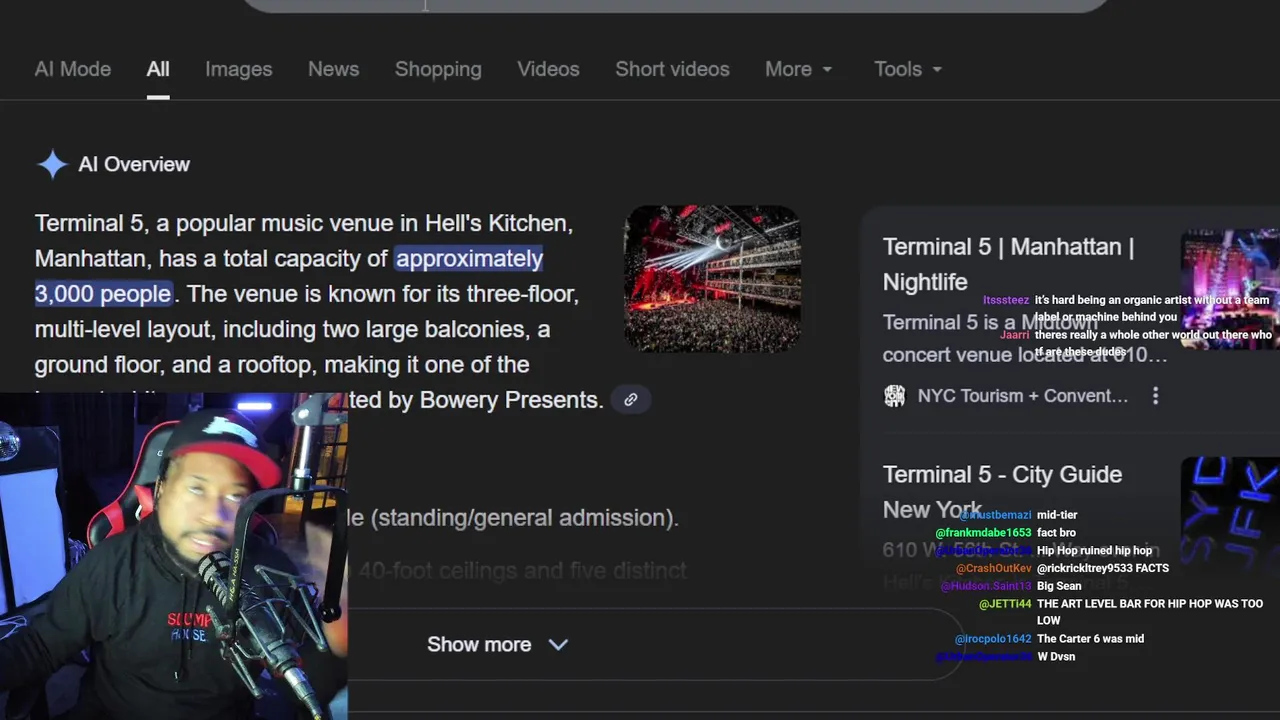Expand the Tools dropdown
The image size is (1280, 720).
point(907,69)
